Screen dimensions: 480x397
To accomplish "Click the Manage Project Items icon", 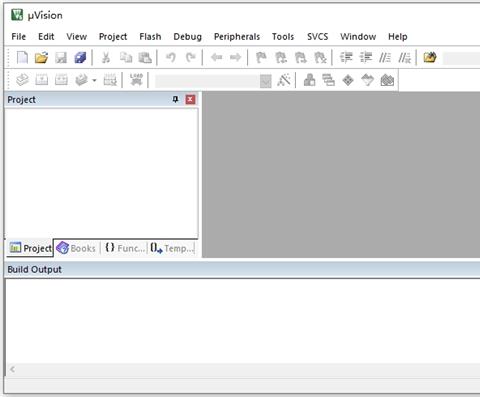I will (309, 80).
